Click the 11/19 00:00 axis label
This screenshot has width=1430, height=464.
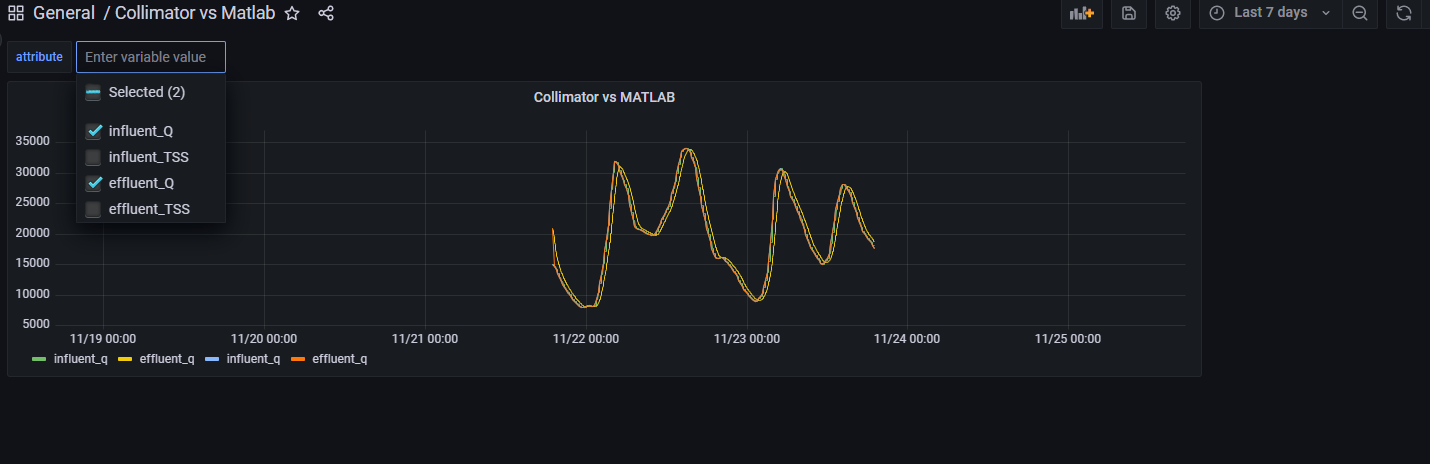pos(103,339)
